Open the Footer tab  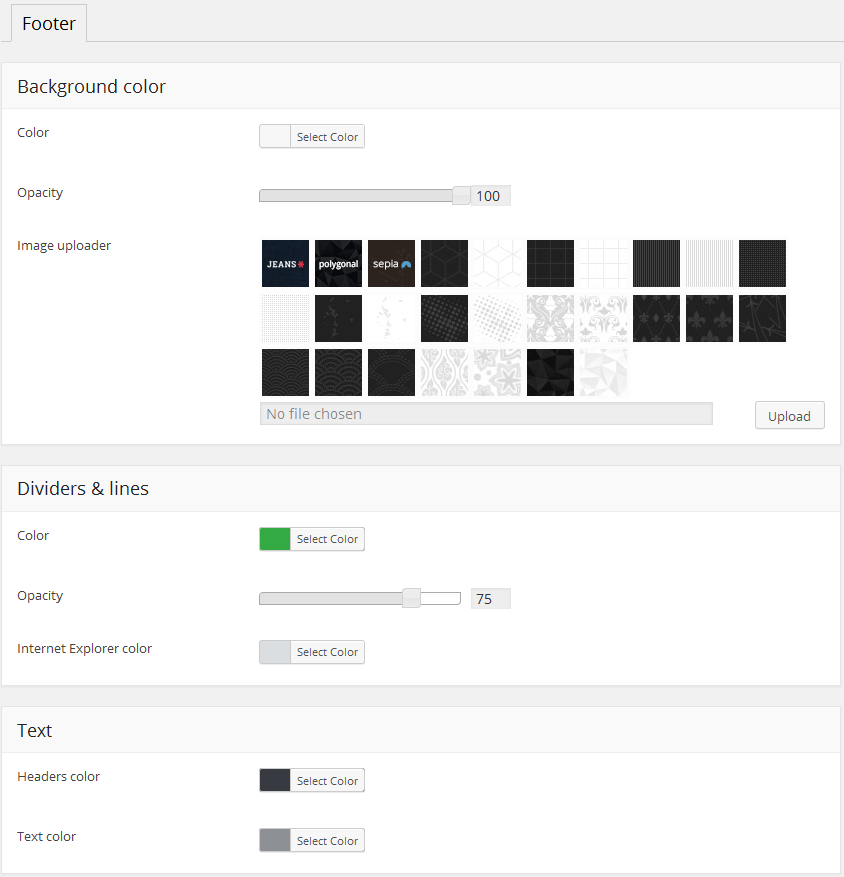[49, 24]
